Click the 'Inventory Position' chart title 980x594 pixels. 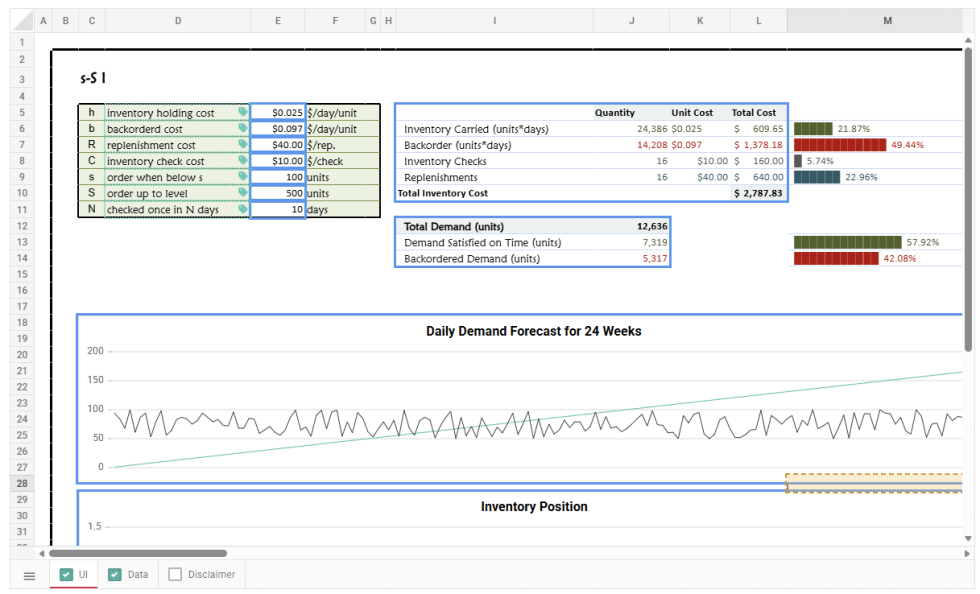[x=534, y=506]
